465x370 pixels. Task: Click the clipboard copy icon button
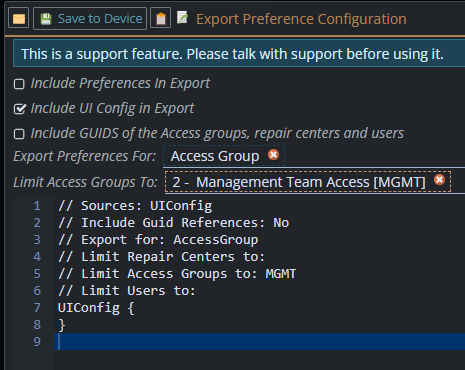tap(161, 19)
